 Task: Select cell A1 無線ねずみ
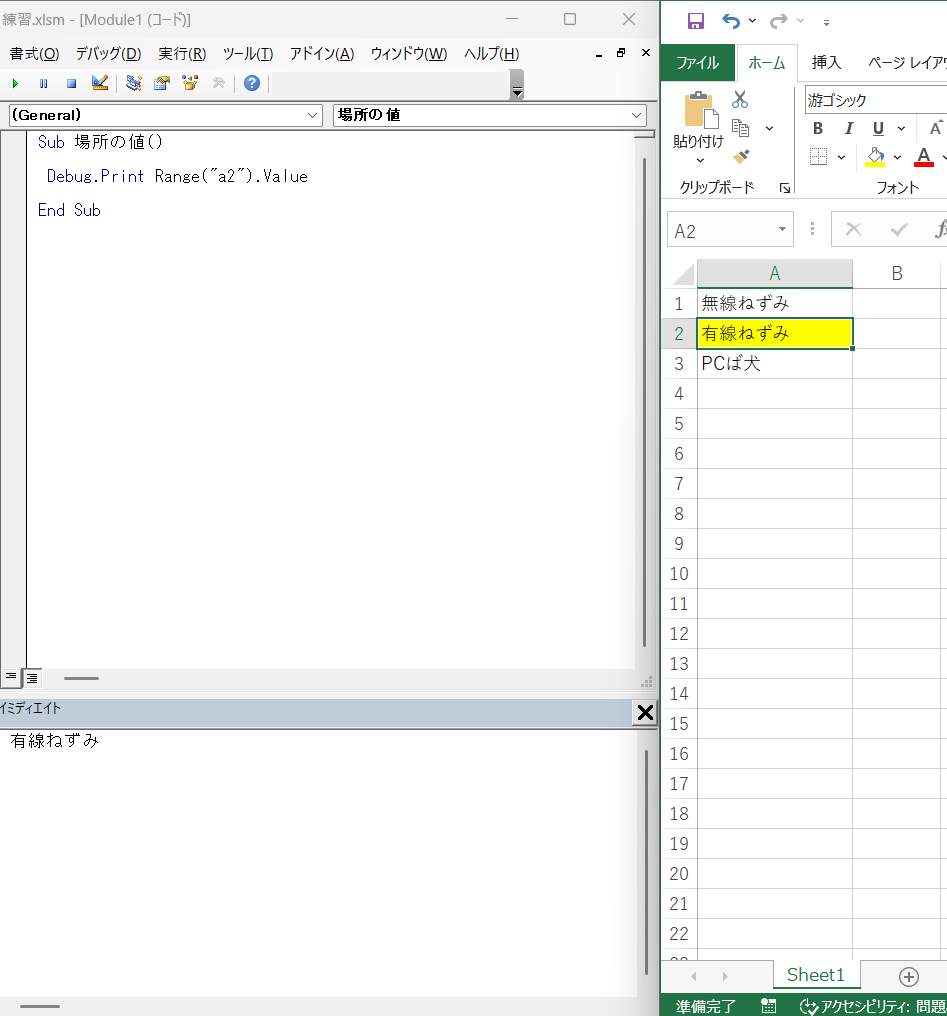click(775, 303)
